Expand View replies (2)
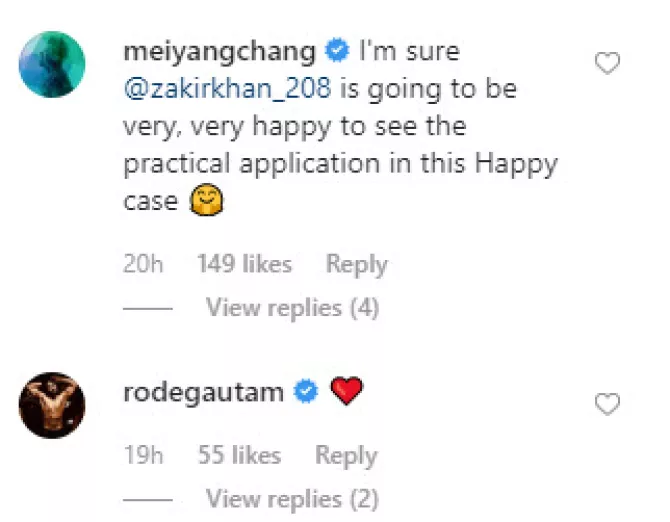Screen dimensions: 670x522 click(x=292, y=497)
